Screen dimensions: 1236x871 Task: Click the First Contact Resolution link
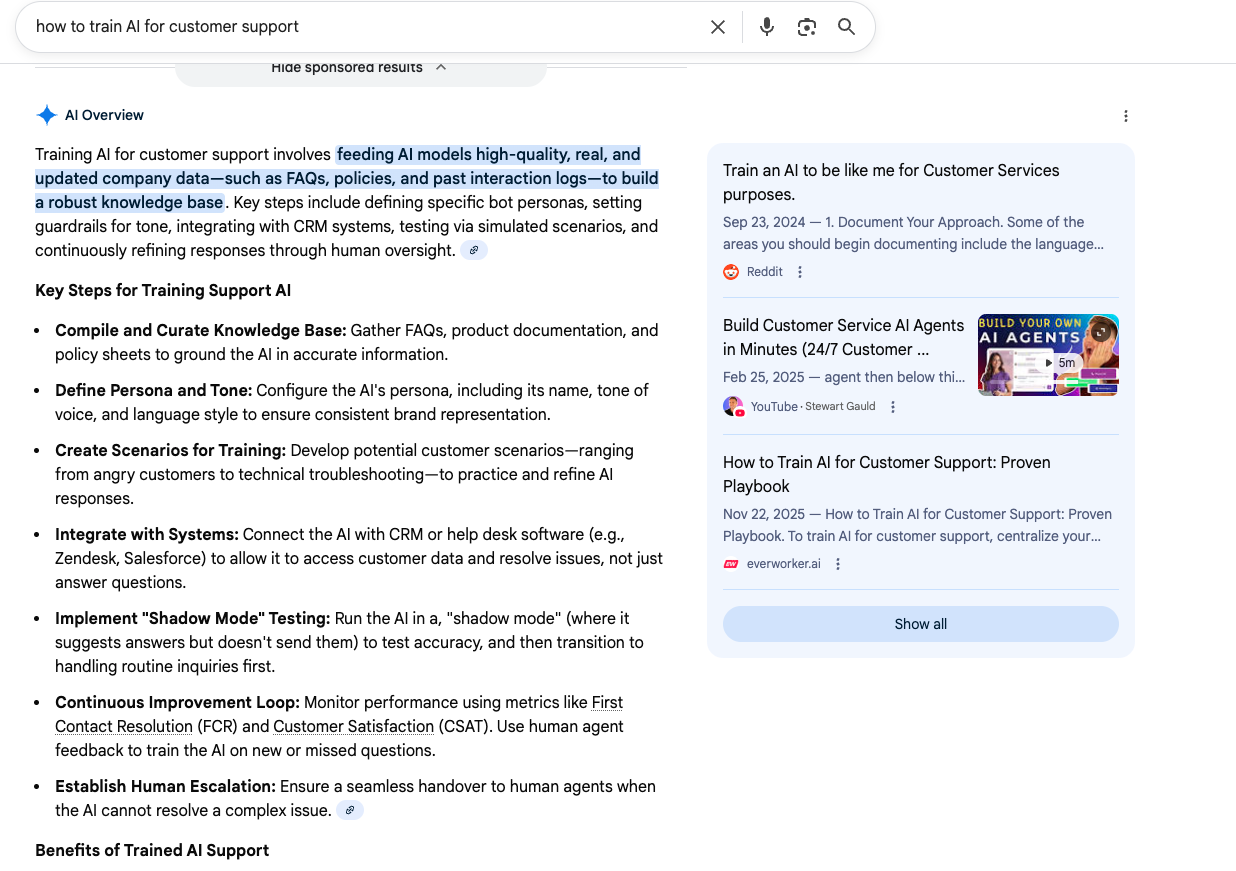tap(607, 703)
